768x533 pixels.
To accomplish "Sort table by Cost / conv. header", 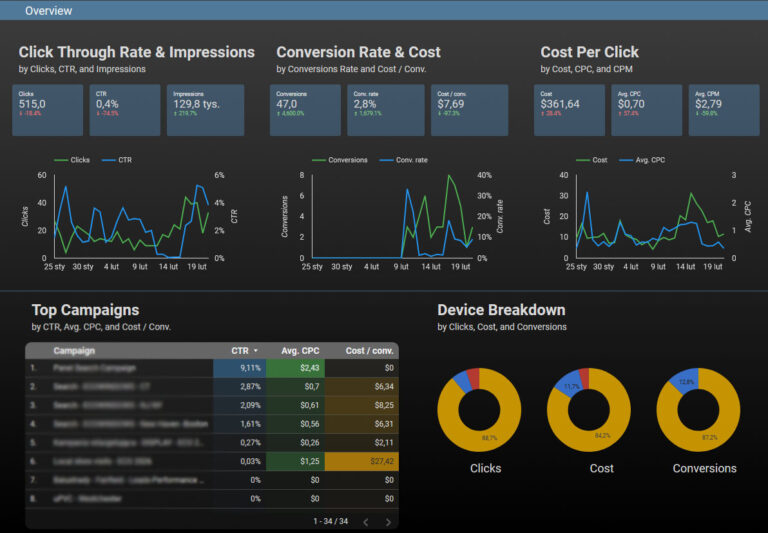I will (x=369, y=351).
